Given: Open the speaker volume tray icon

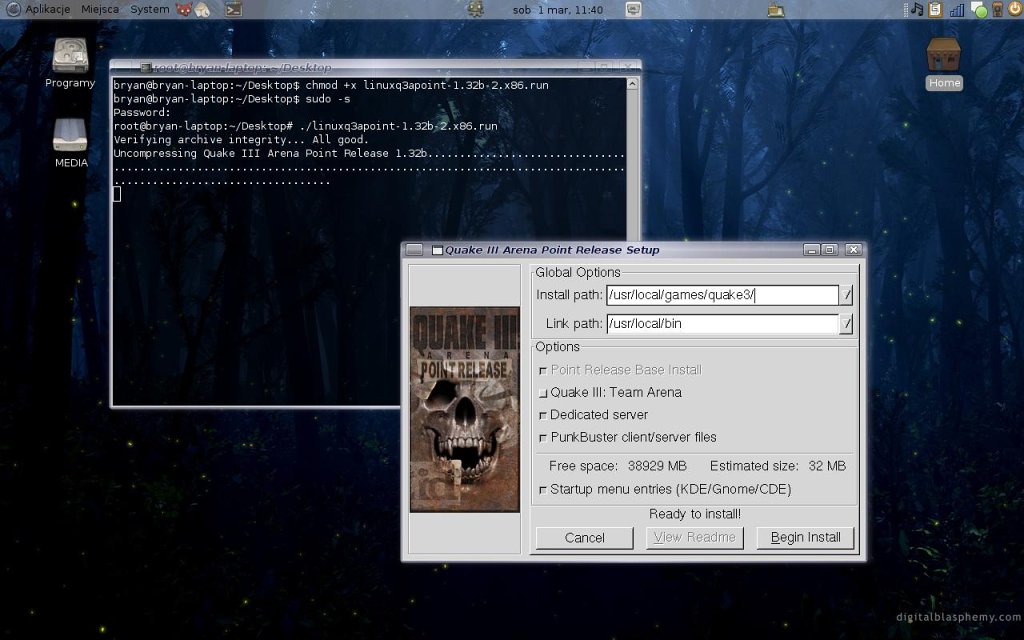Looking at the screenshot, I should point(997,9).
